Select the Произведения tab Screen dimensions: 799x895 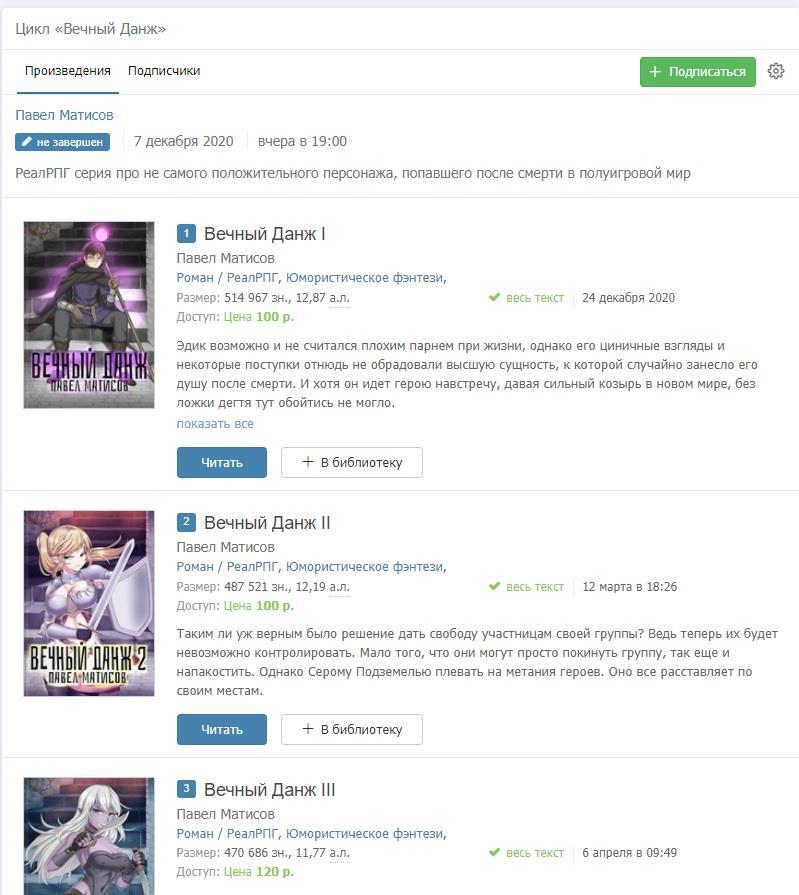pos(67,71)
